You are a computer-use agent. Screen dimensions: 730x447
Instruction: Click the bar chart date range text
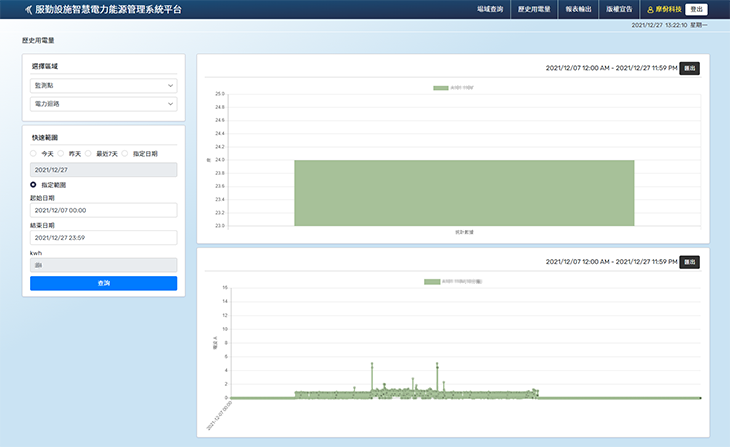611,68
